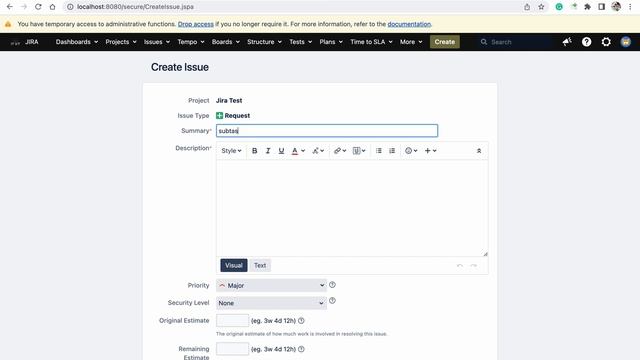
Task: Insert a numbered list
Action: 392,151
